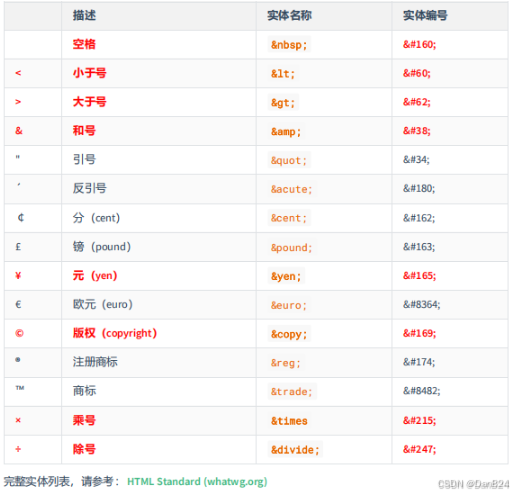Select the &acute; entity name
This screenshot has height=495, width=513.
coord(292,189)
